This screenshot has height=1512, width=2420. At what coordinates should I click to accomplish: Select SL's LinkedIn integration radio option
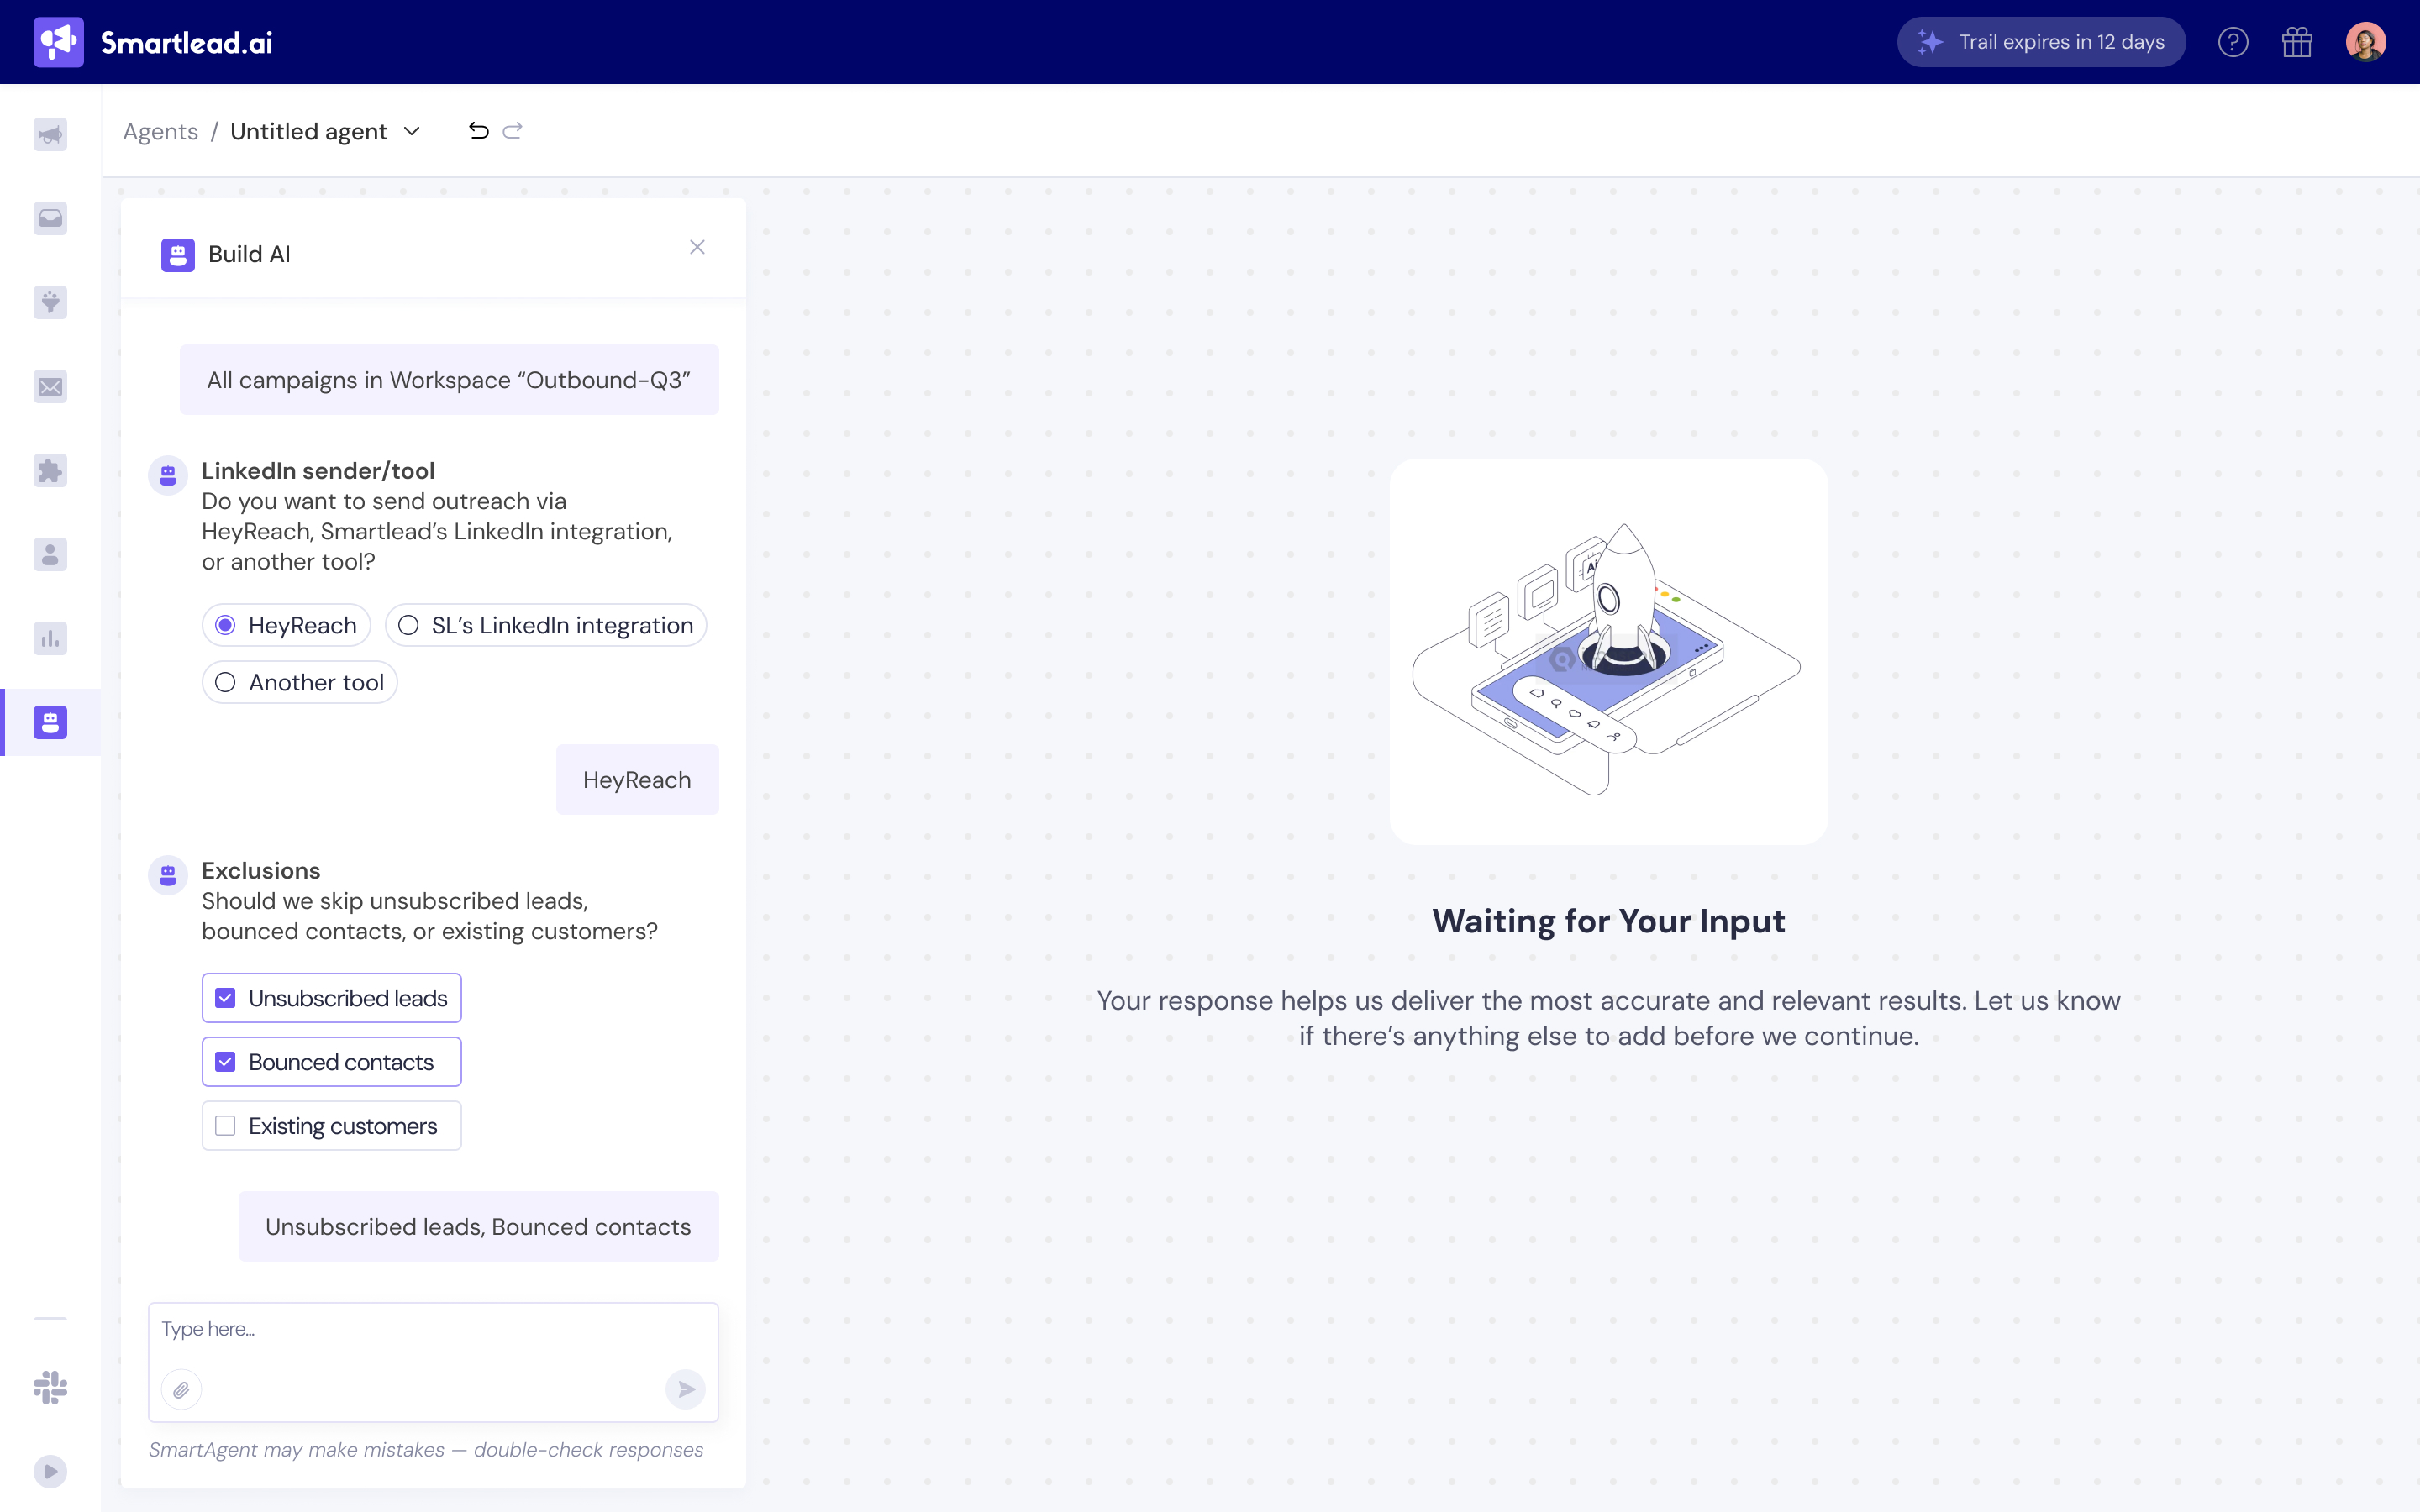pyautogui.click(x=409, y=625)
